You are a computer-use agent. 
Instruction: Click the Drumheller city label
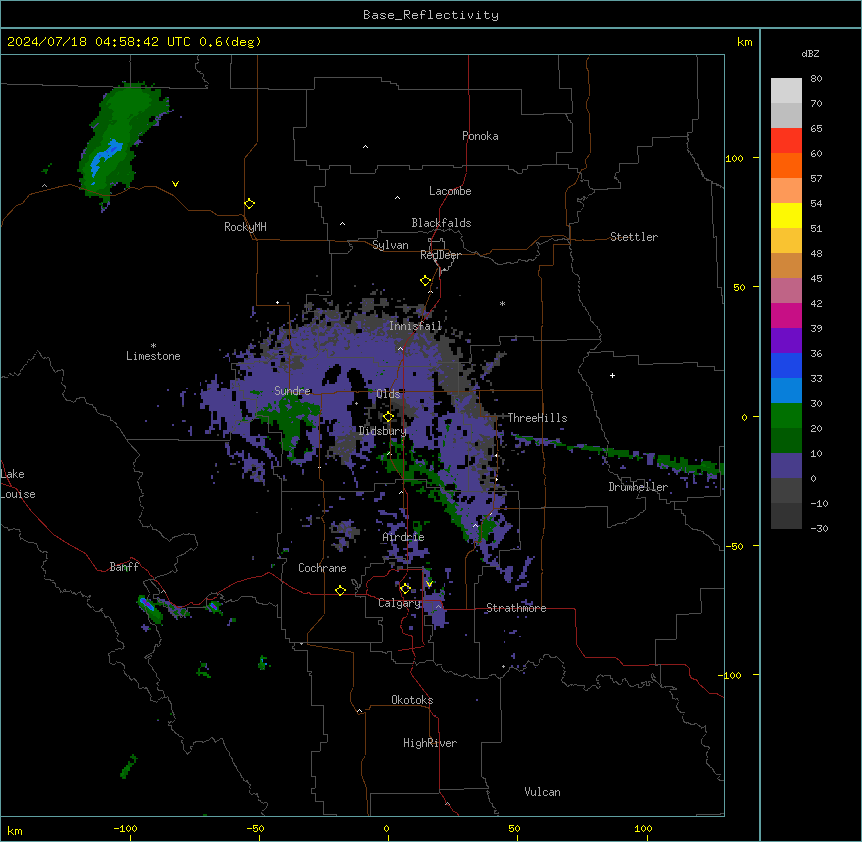click(x=638, y=487)
